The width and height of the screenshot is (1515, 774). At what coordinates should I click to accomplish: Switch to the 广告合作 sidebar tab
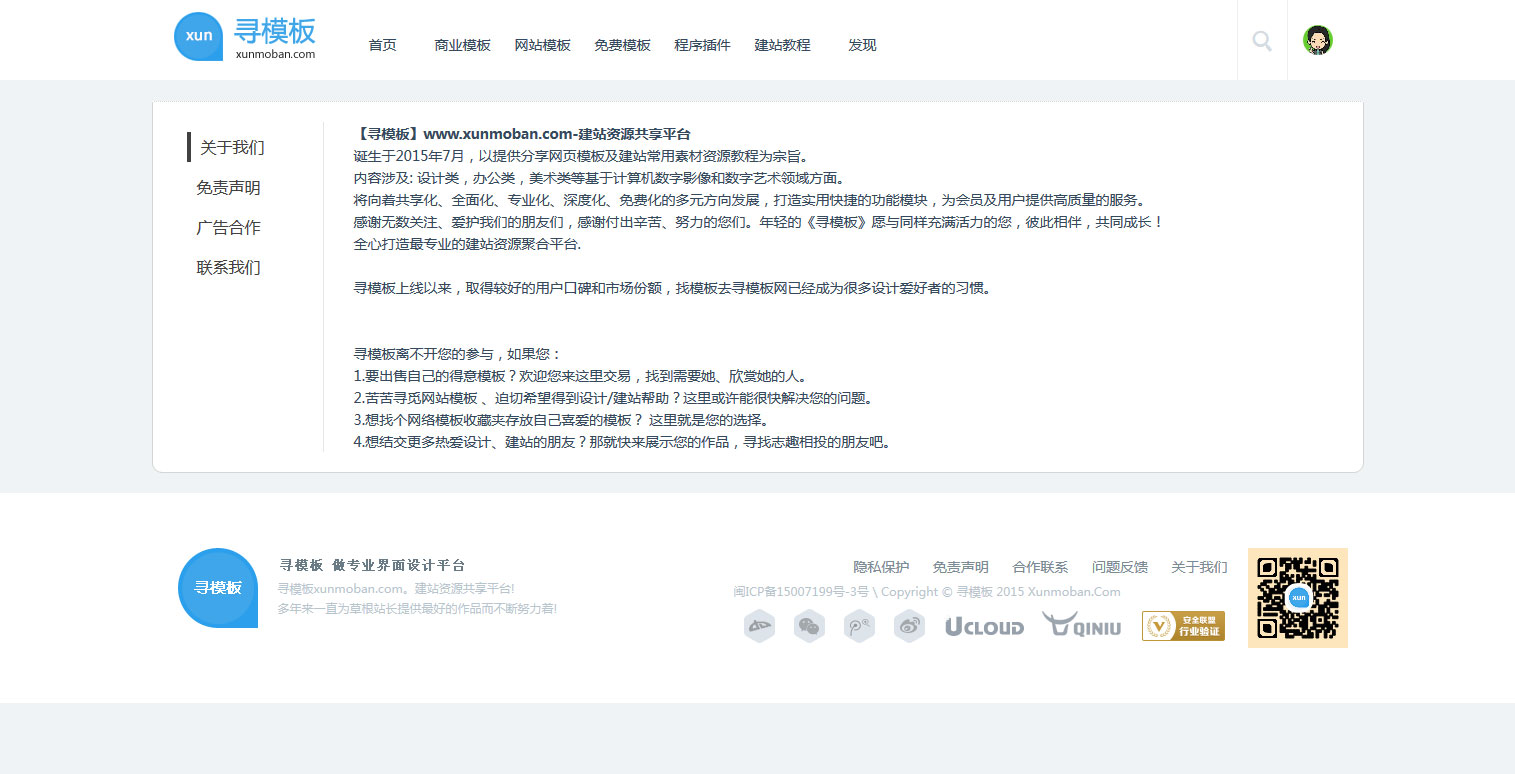tap(228, 228)
